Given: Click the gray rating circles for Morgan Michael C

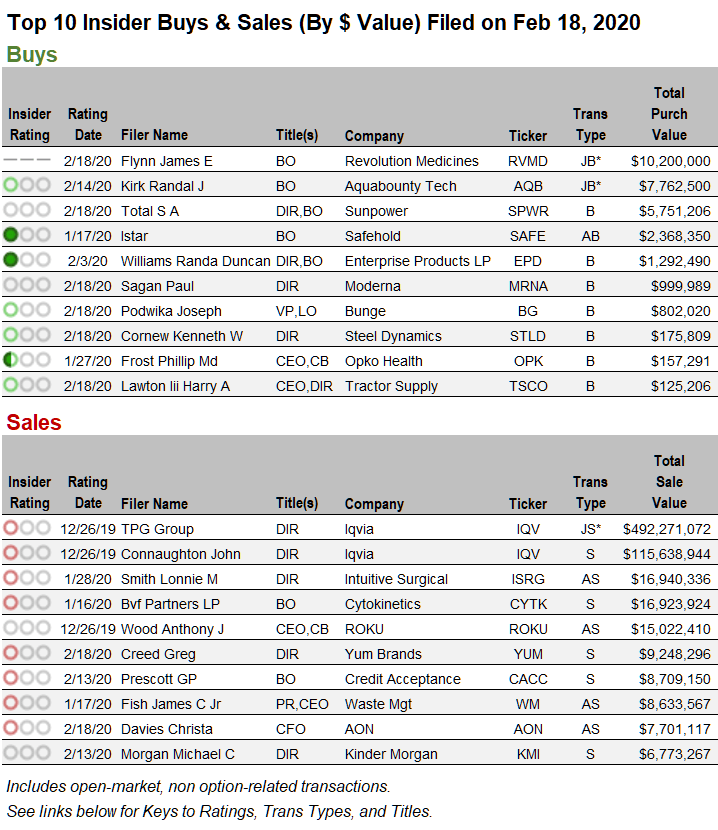Looking at the screenshot, I should 27,754.
